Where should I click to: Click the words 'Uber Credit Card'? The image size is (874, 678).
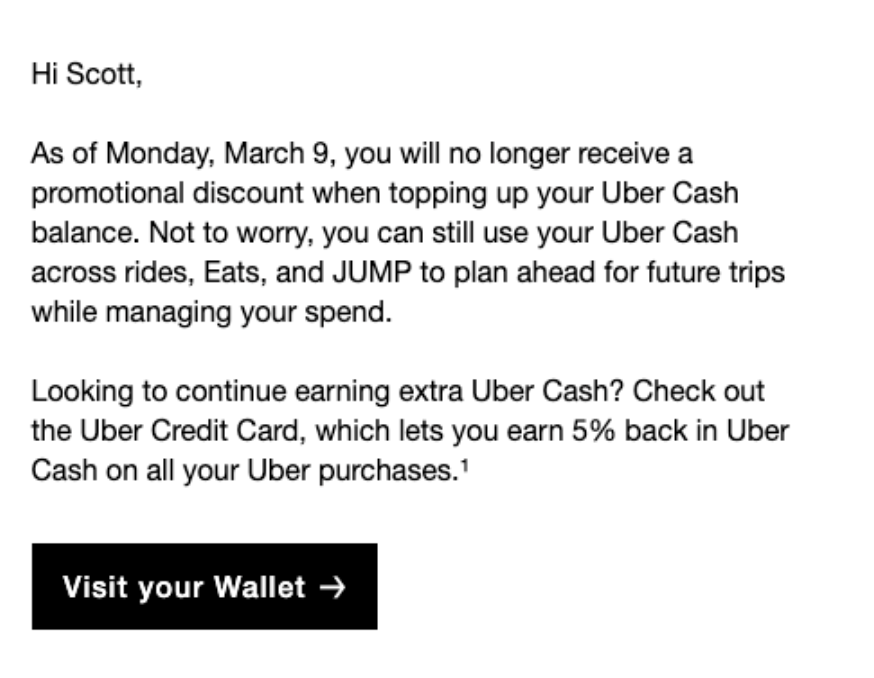190,430
